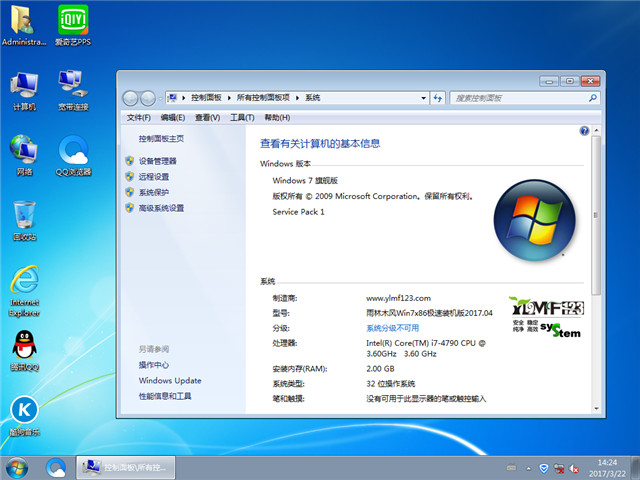The image size is (640, 480).
Task: Open 系统保护 (System protection) link
Action: point(154,192)
